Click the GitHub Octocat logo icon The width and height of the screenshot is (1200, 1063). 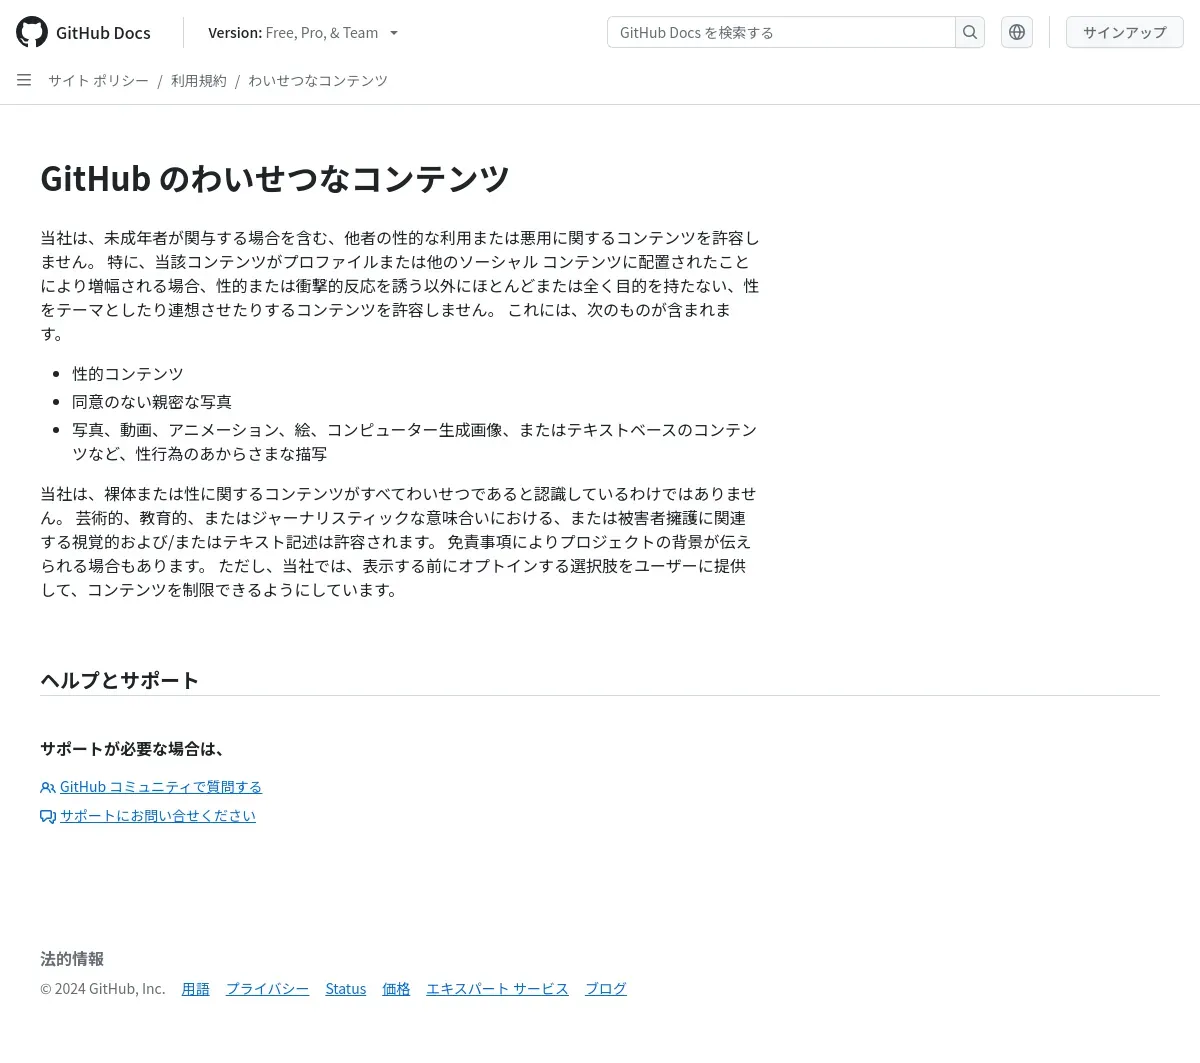click(32, 32)
